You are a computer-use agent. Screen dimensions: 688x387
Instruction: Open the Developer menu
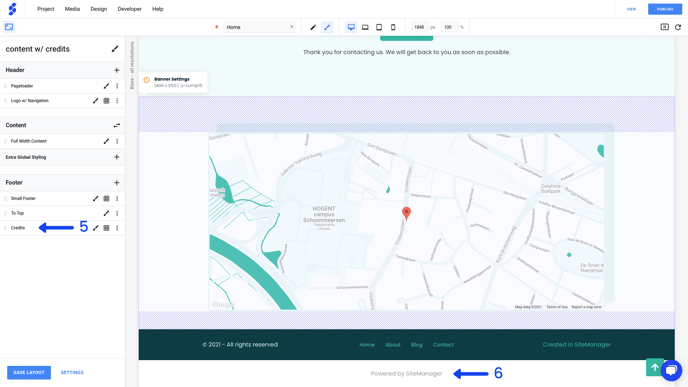[x=129, y=9]
